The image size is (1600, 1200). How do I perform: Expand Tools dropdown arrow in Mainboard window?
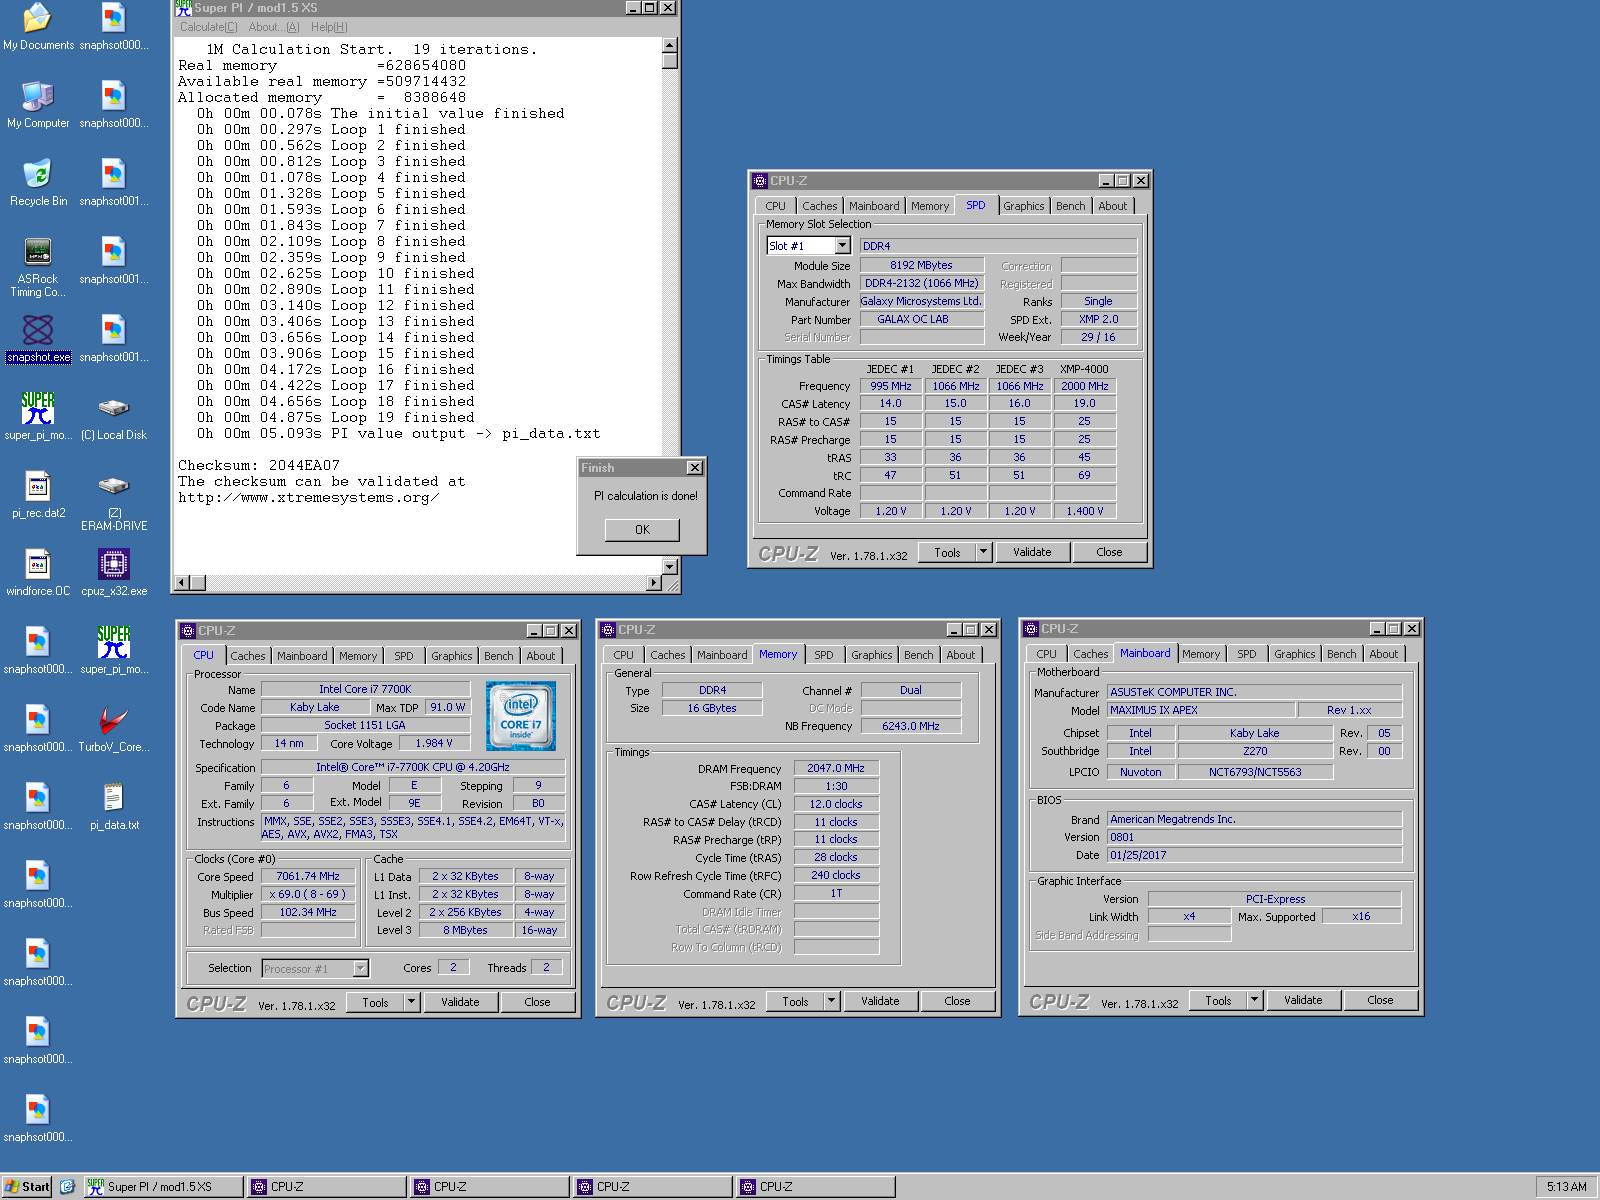(x=1254, y=1000)
